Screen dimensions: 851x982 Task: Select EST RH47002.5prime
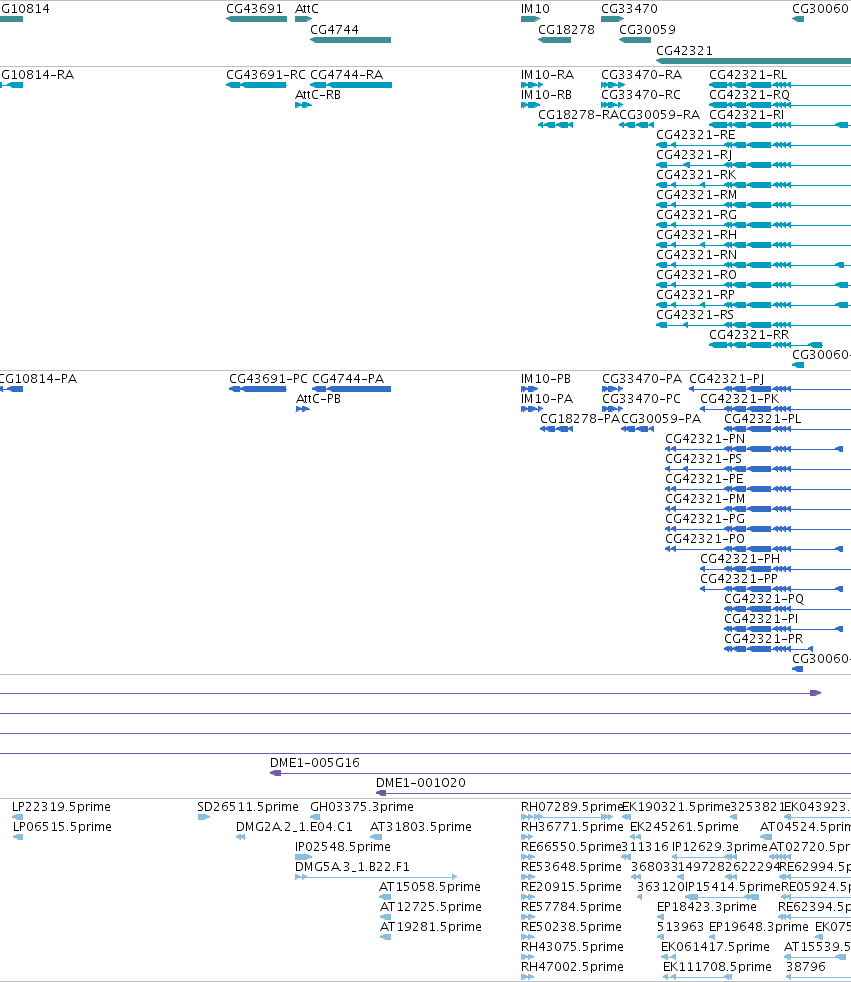pos(572,968)
